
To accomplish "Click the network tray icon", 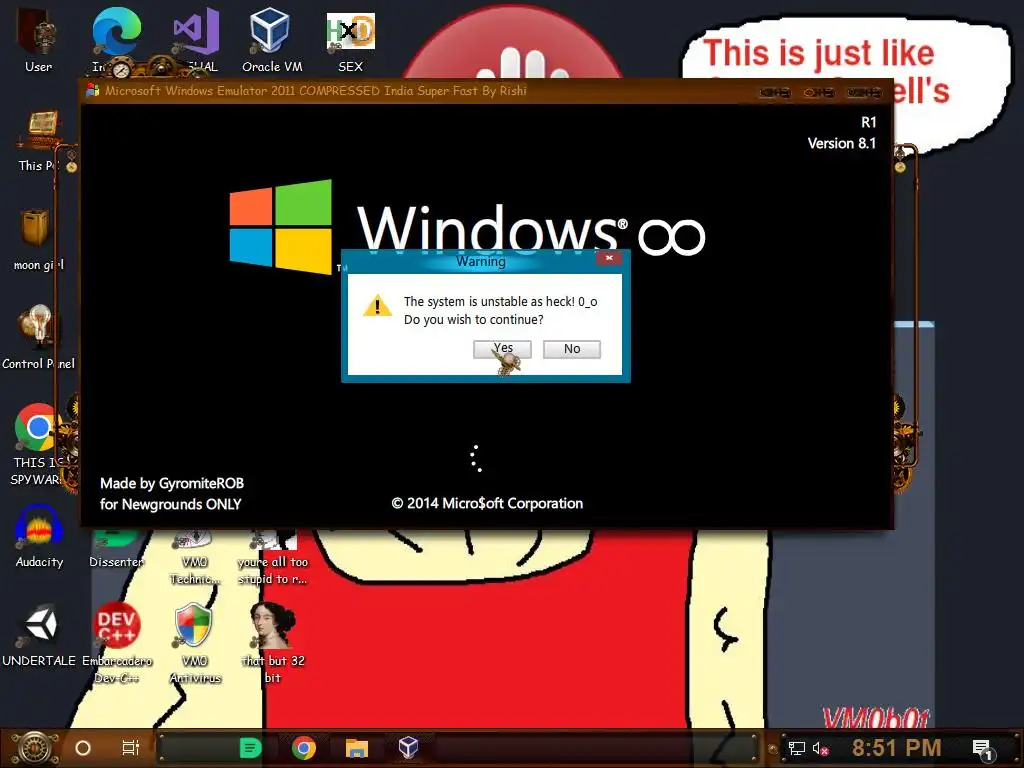I will pos(797,748).
